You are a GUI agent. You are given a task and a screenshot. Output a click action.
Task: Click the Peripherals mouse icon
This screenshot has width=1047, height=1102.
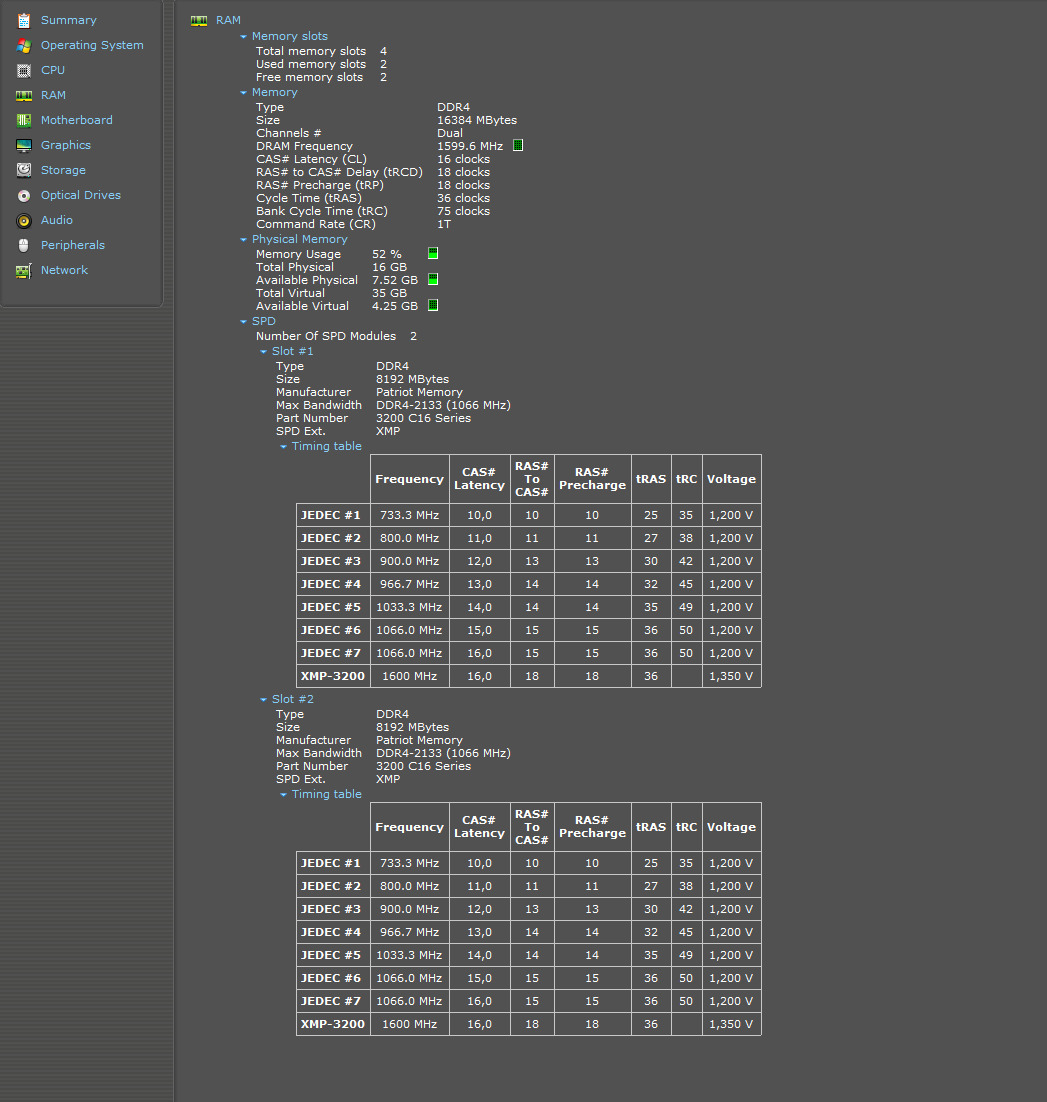click(x=23, y=245)
